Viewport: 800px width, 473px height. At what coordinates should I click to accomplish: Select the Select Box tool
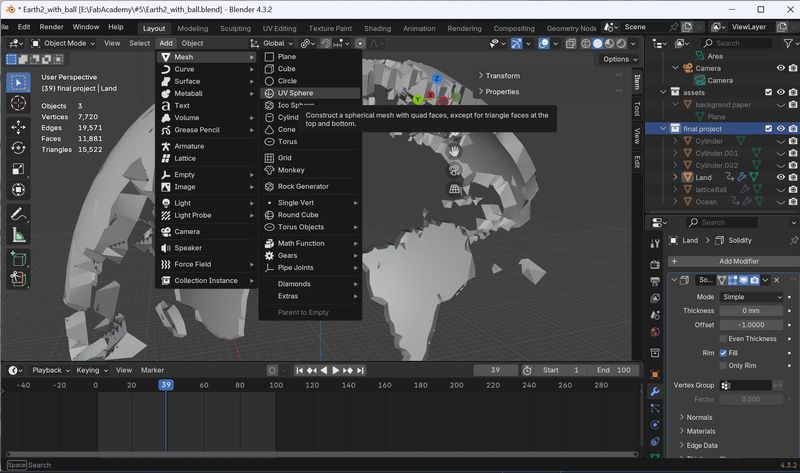(18, 83)
